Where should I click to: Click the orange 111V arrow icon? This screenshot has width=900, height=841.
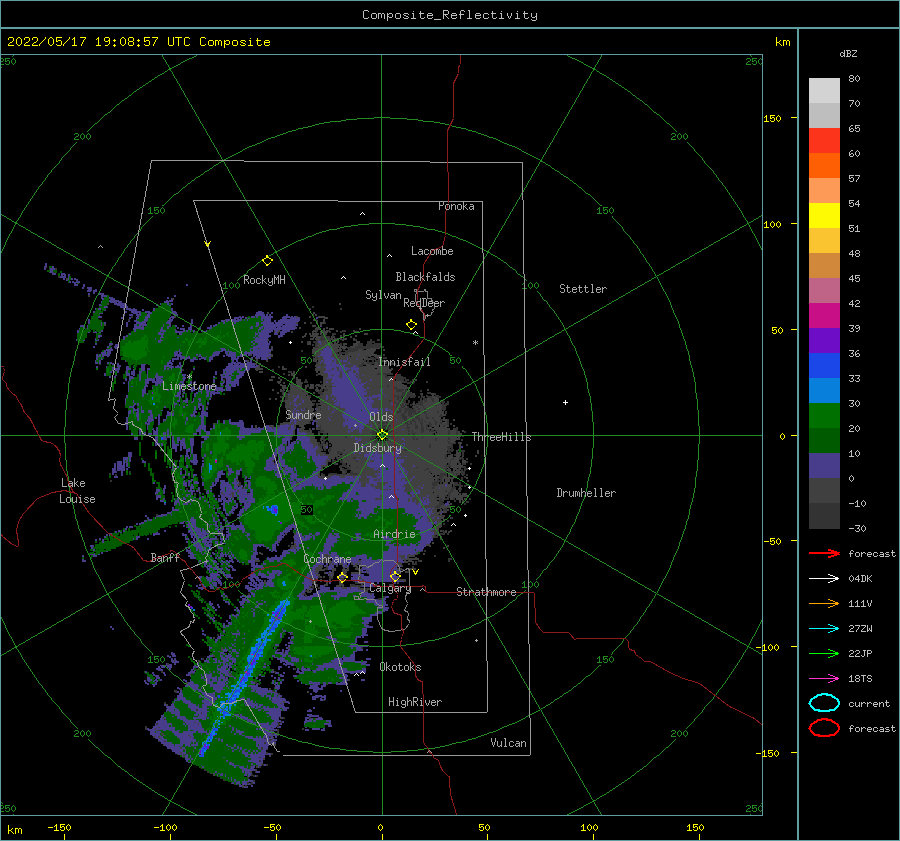tap(824, 603)
